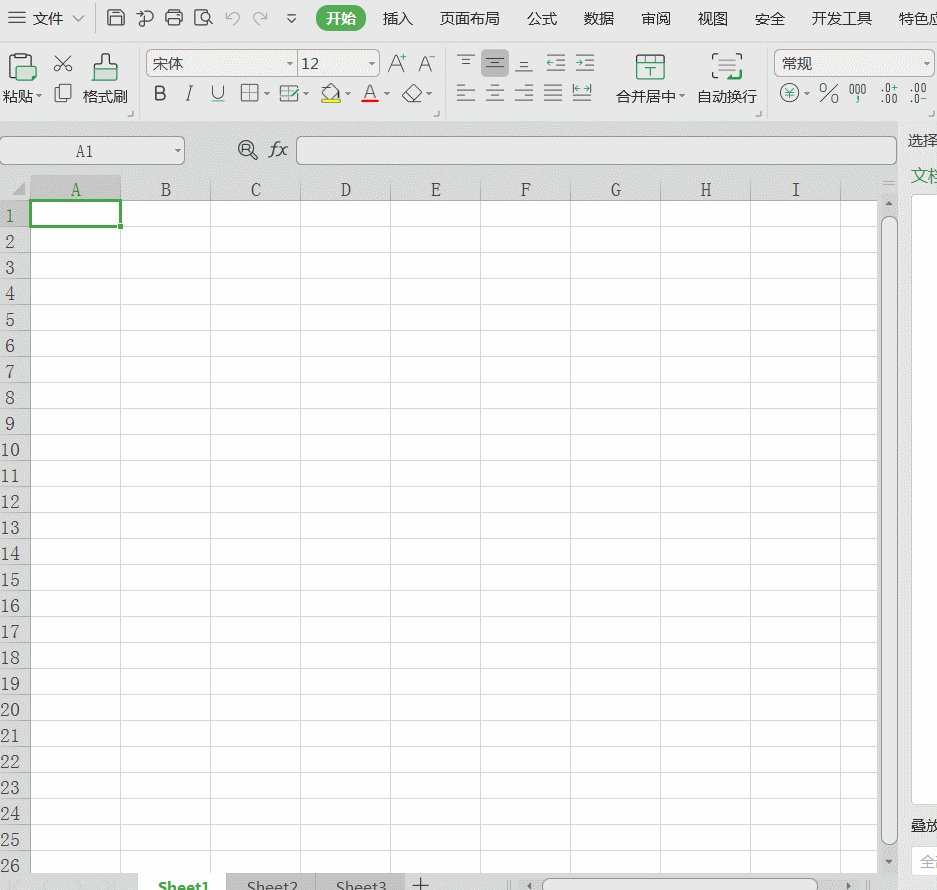Click the Cut scissors icon
The image size is (937, 890).
pyautogui.click(x=63, y=63)
